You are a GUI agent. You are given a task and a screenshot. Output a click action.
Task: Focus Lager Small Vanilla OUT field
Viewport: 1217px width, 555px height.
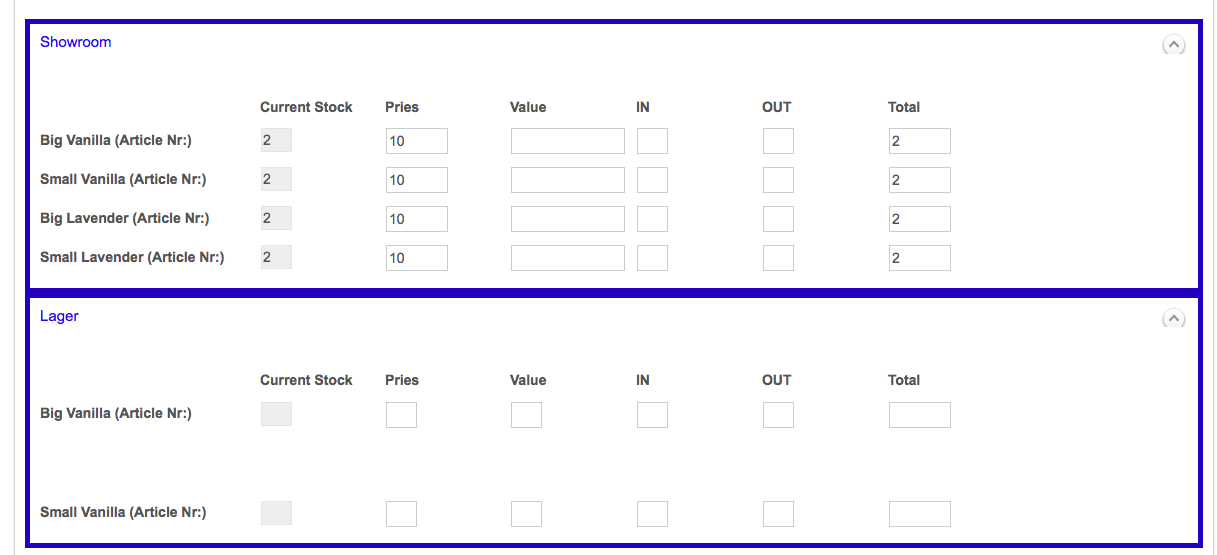[778, 514]
